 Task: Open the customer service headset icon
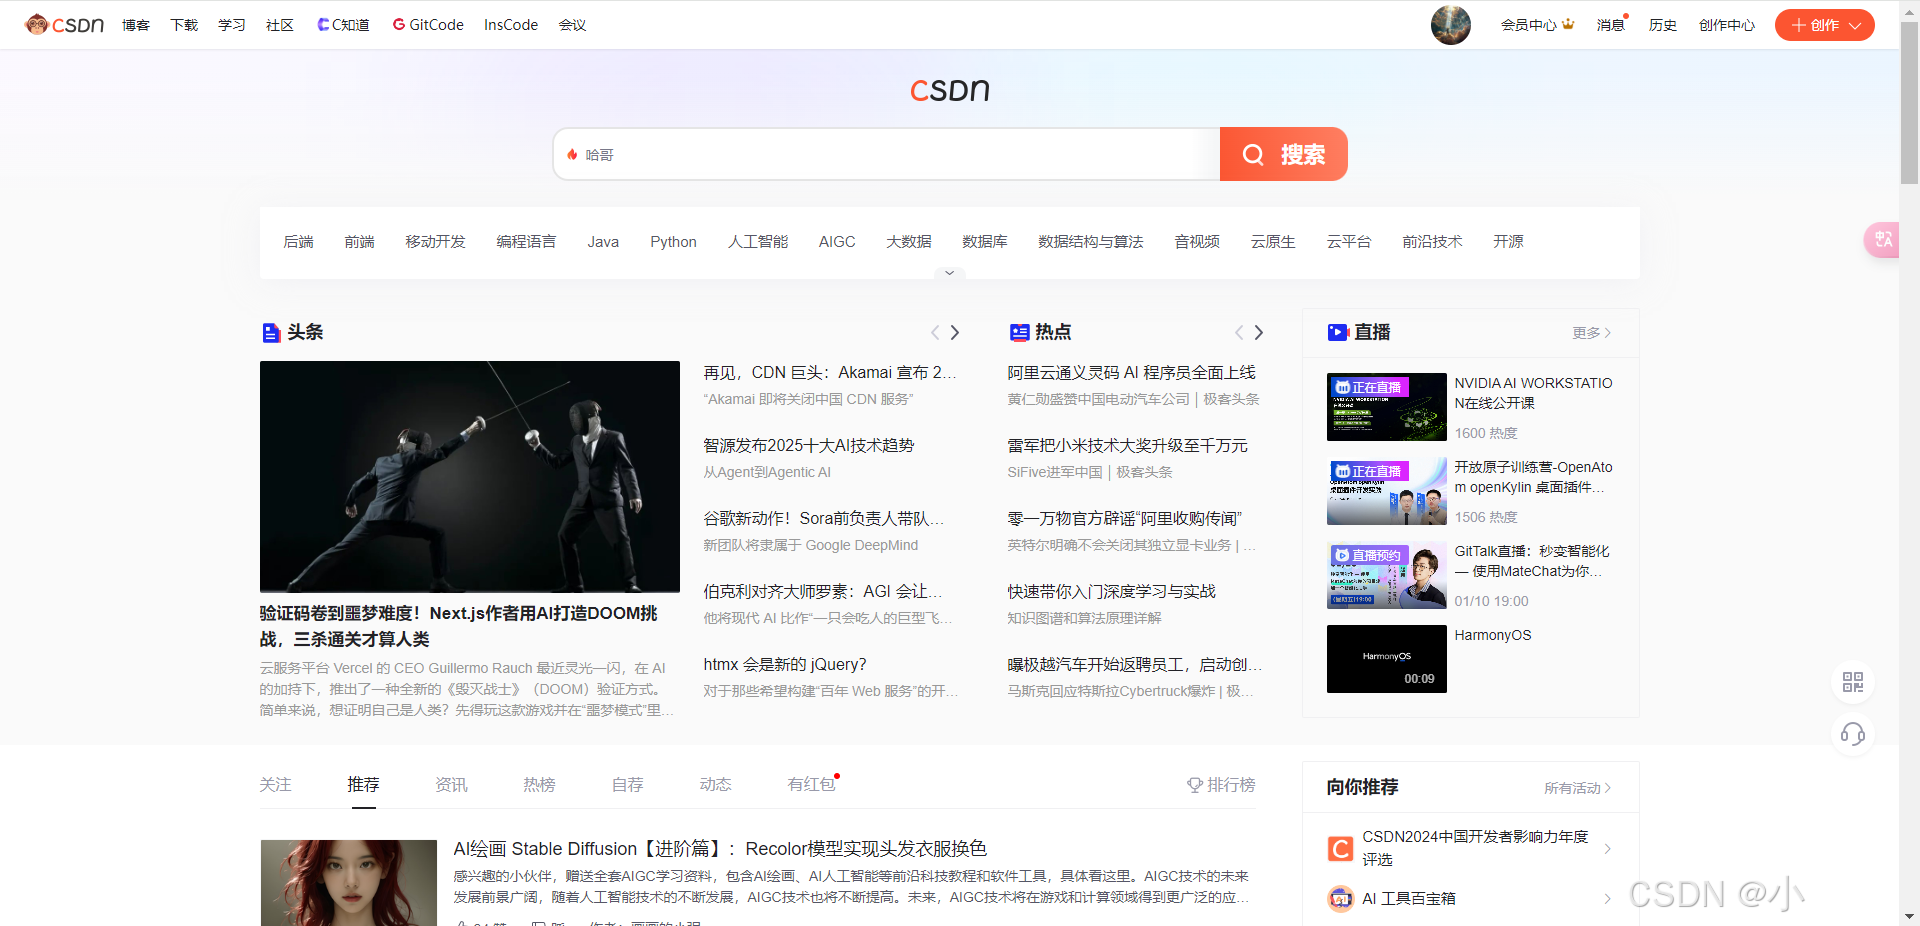[1853, 734]
